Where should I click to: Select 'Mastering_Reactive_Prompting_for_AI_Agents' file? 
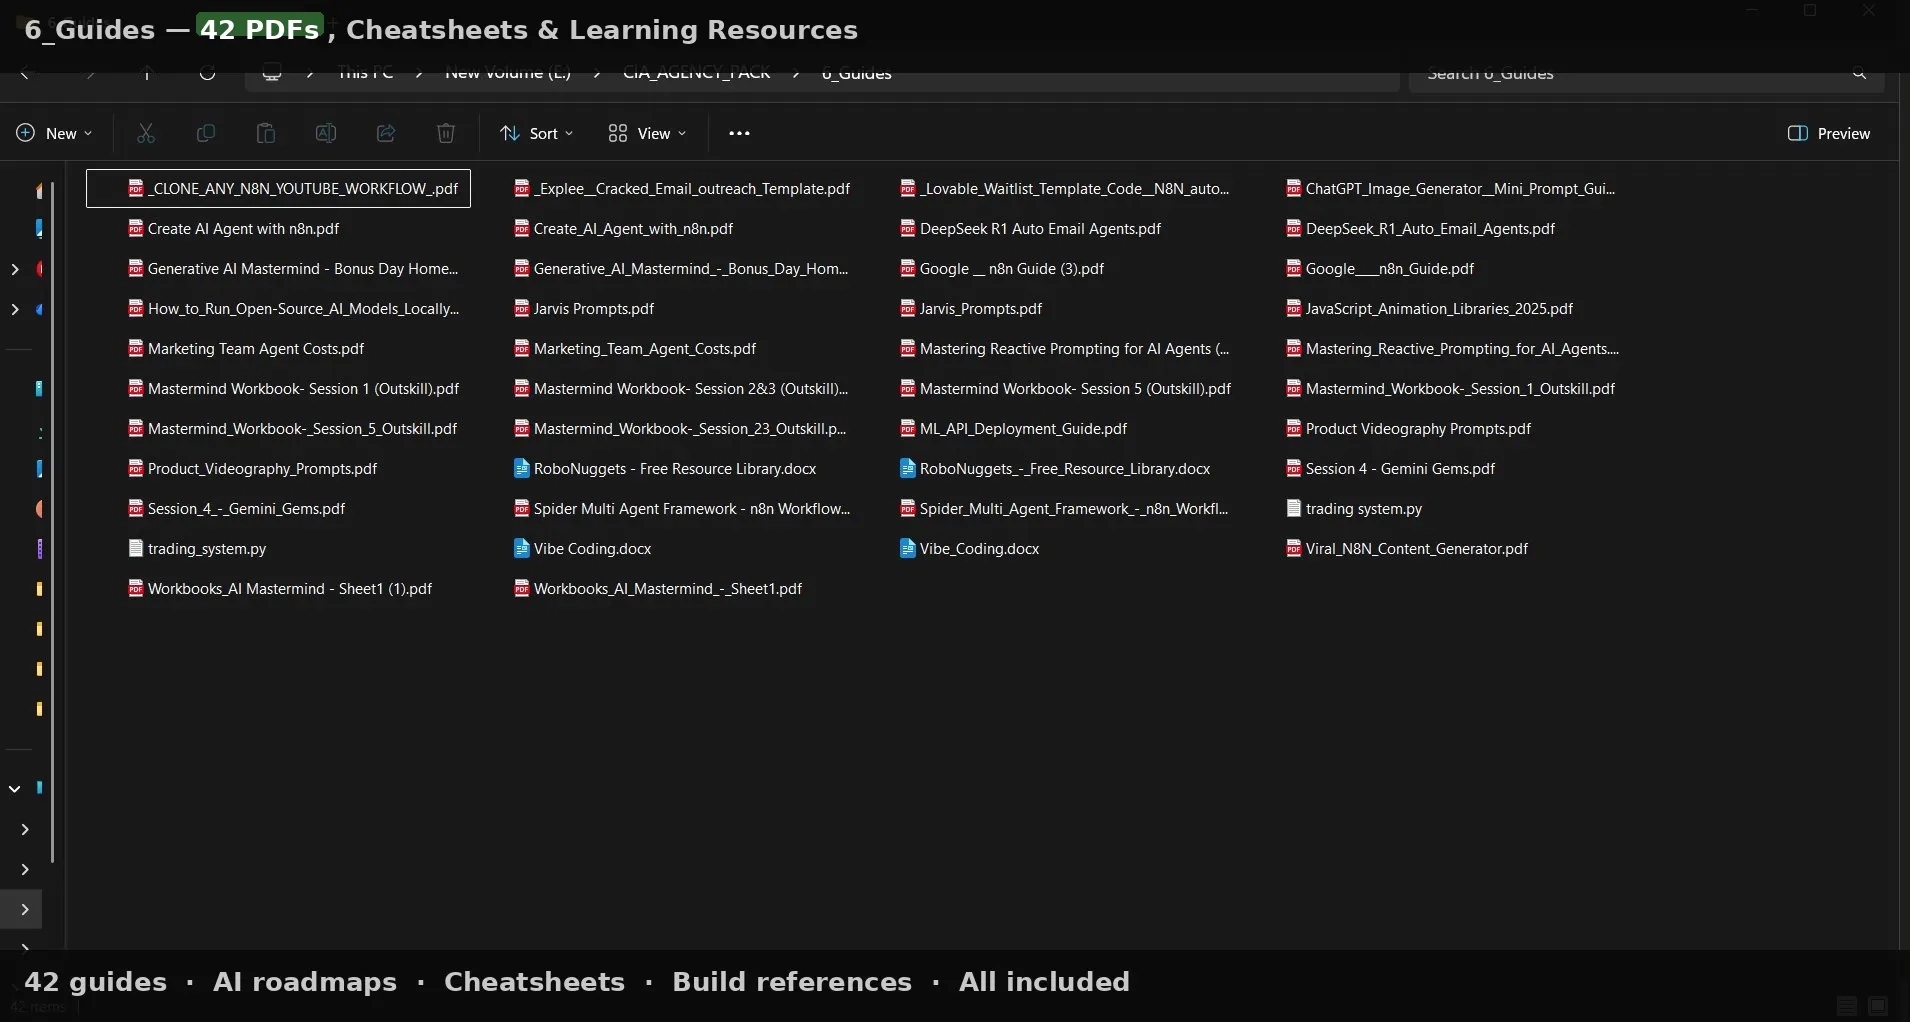coord(1453,348)
